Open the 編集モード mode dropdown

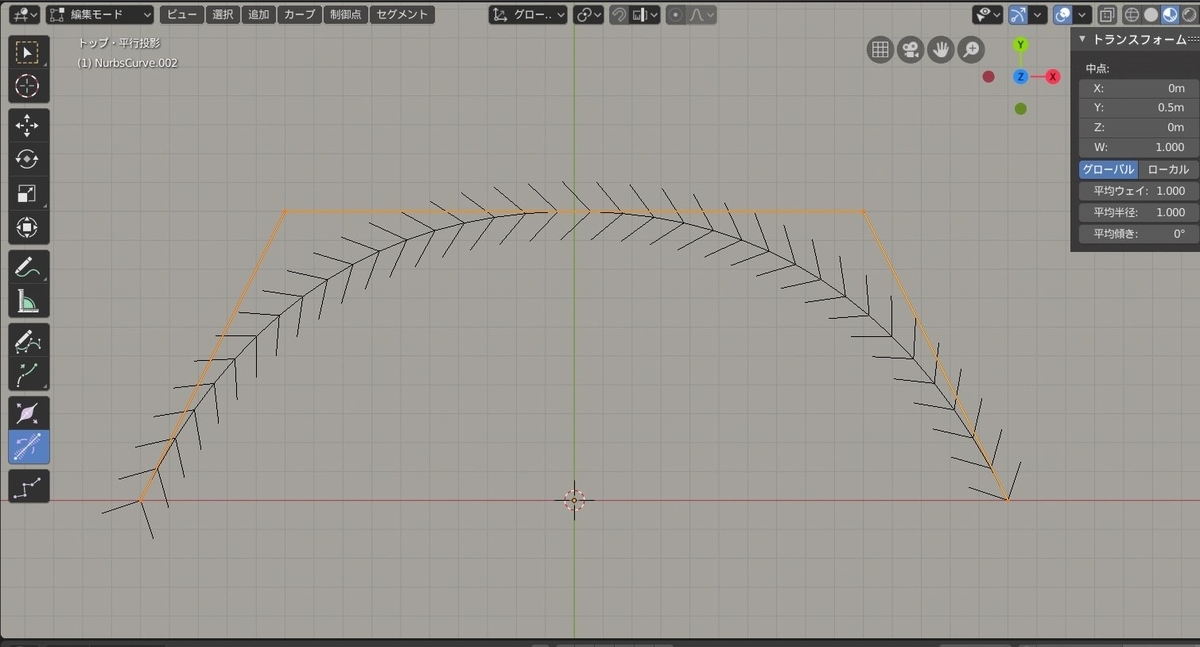[x=101, y=15]
